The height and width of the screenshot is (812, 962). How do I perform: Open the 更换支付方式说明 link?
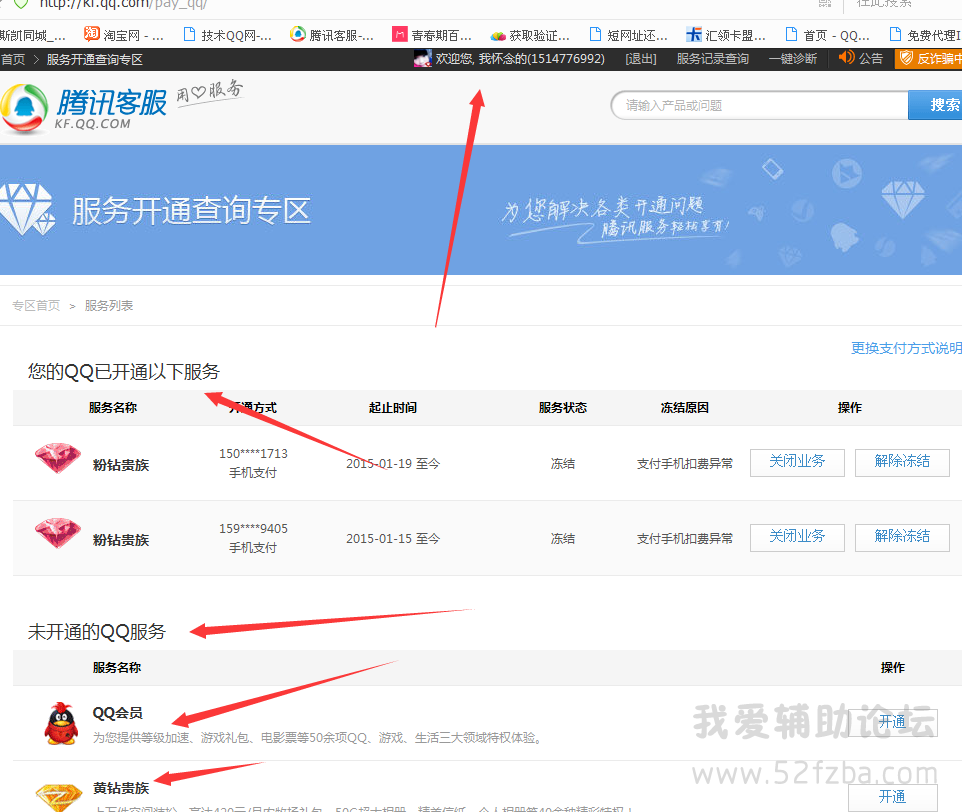pos(905,348)
